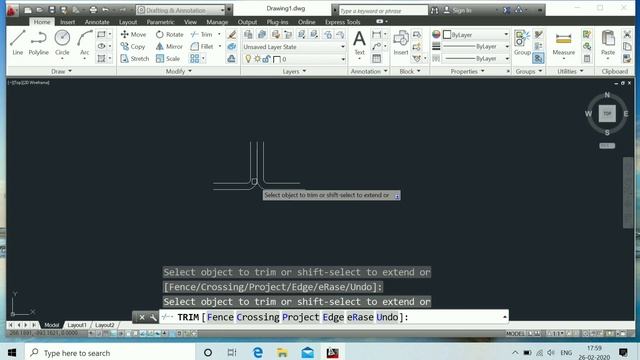Choose the Fence option in command line
Viewport: 640px width, 360px height.
tap(220, 317)
